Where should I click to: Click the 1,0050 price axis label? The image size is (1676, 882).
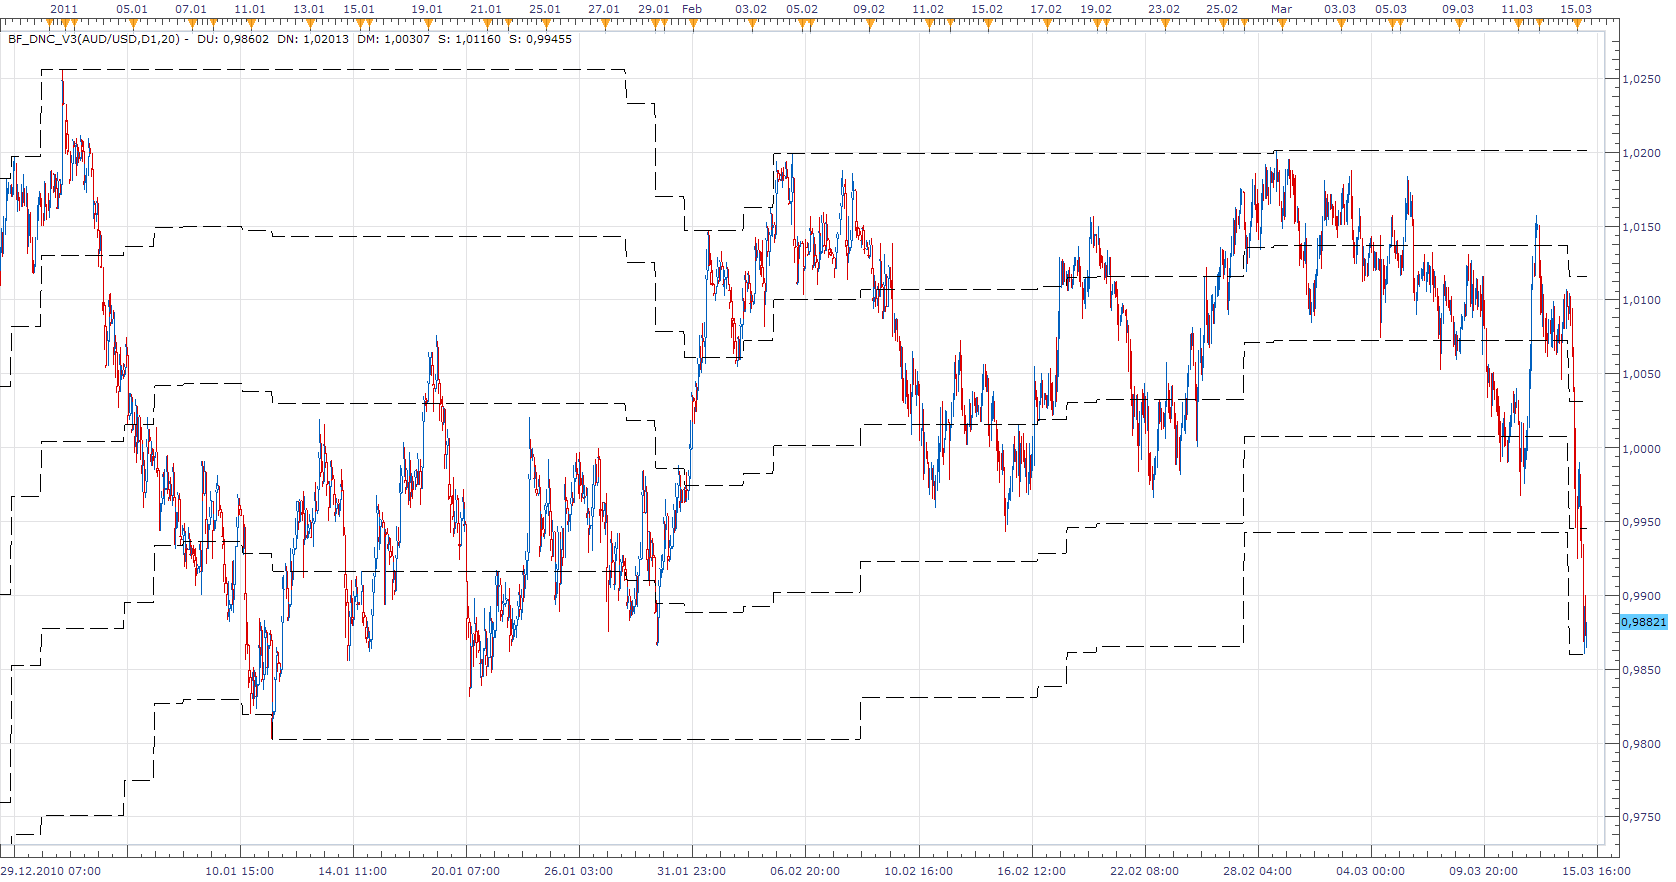click(1642, 374)
